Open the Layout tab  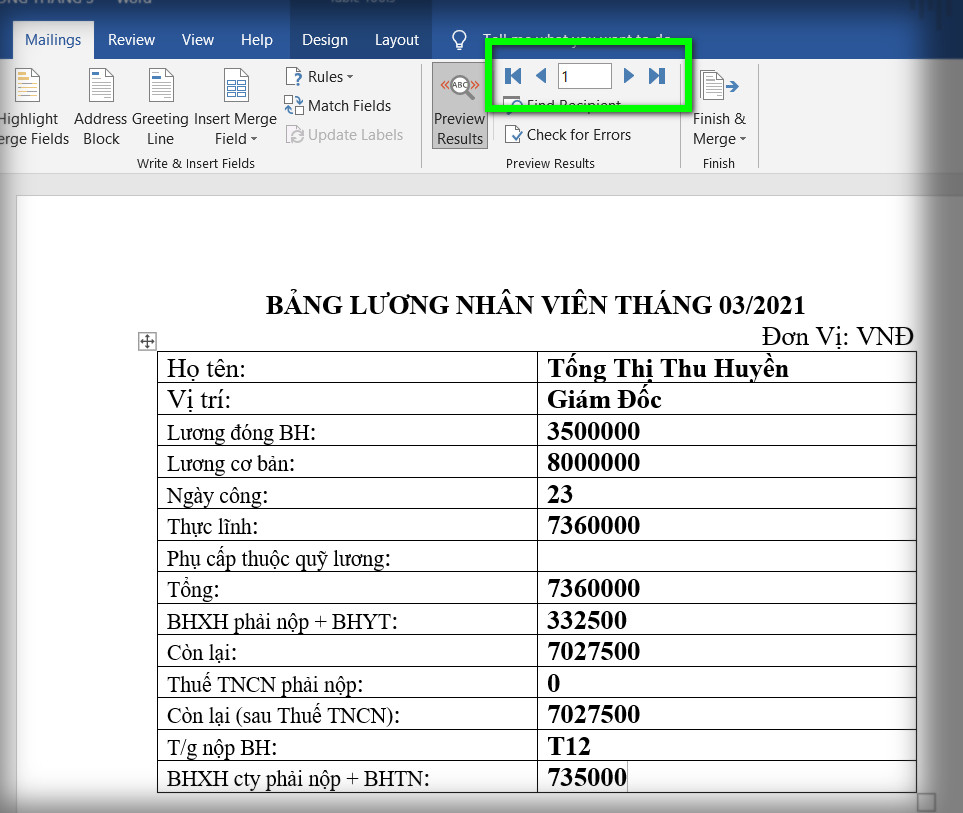click(x=396, y=40)
